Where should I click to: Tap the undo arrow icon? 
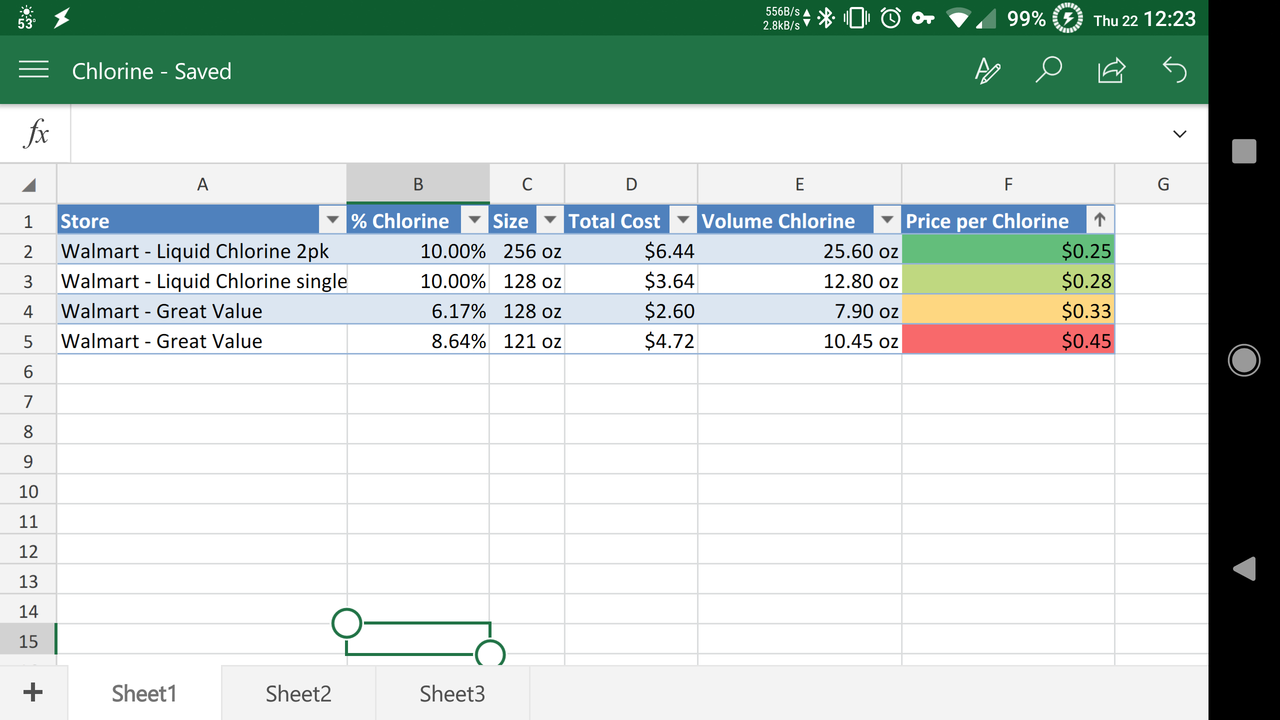(1174, 70)
